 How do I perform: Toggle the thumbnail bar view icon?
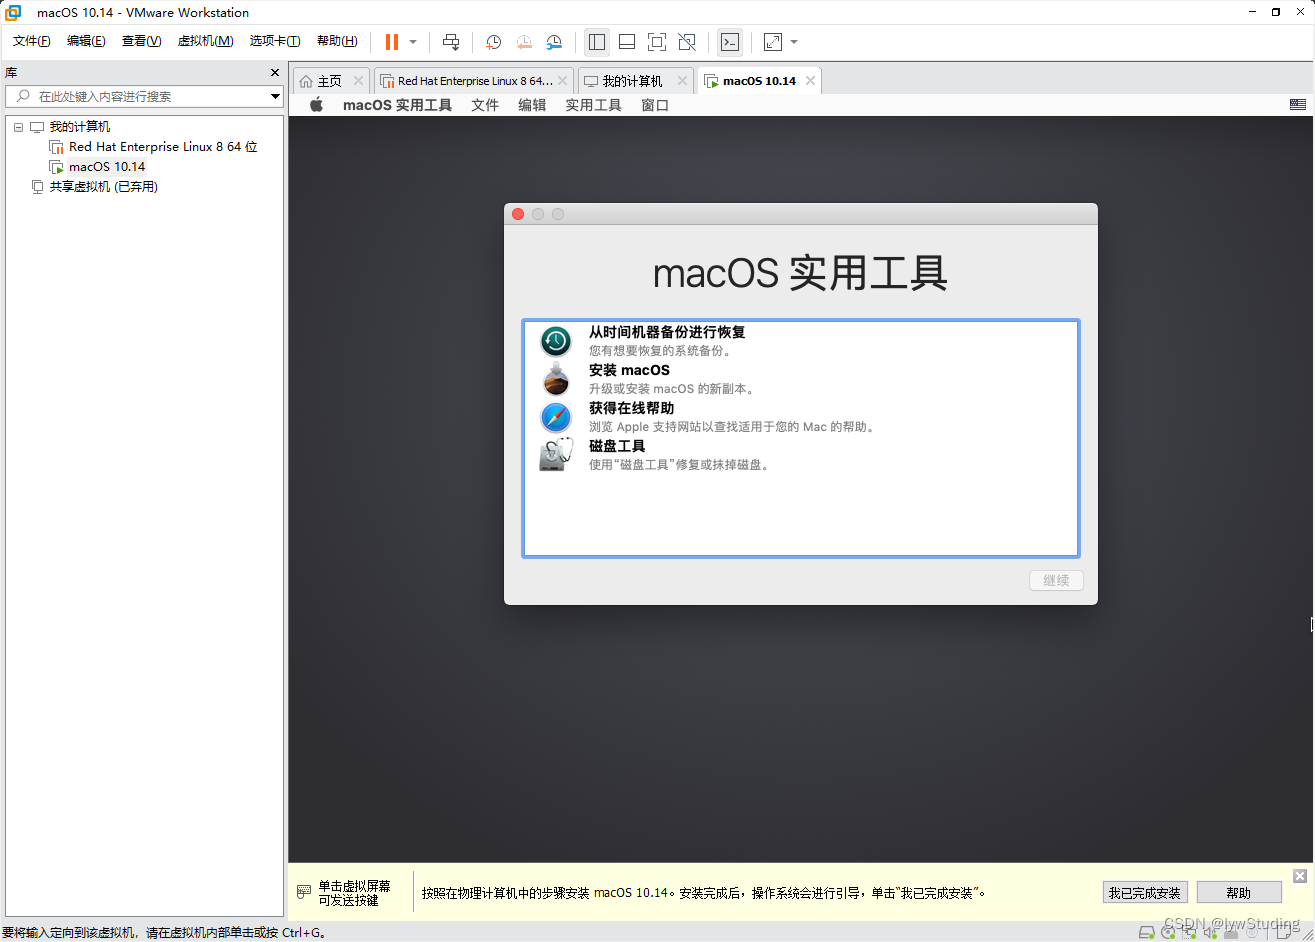tap(627, 42)
